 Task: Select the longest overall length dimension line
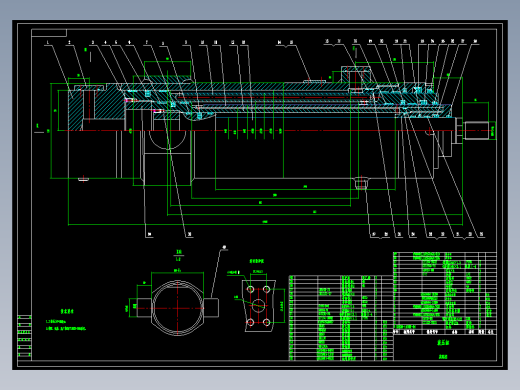265,224
